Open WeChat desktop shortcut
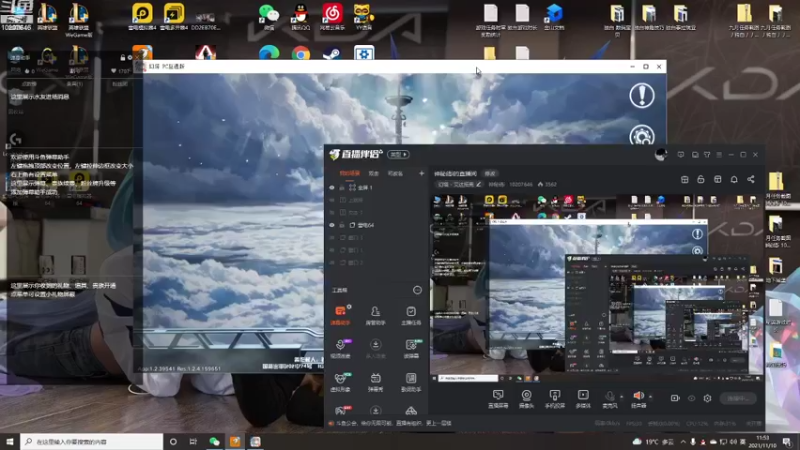 tap(269, 16)
